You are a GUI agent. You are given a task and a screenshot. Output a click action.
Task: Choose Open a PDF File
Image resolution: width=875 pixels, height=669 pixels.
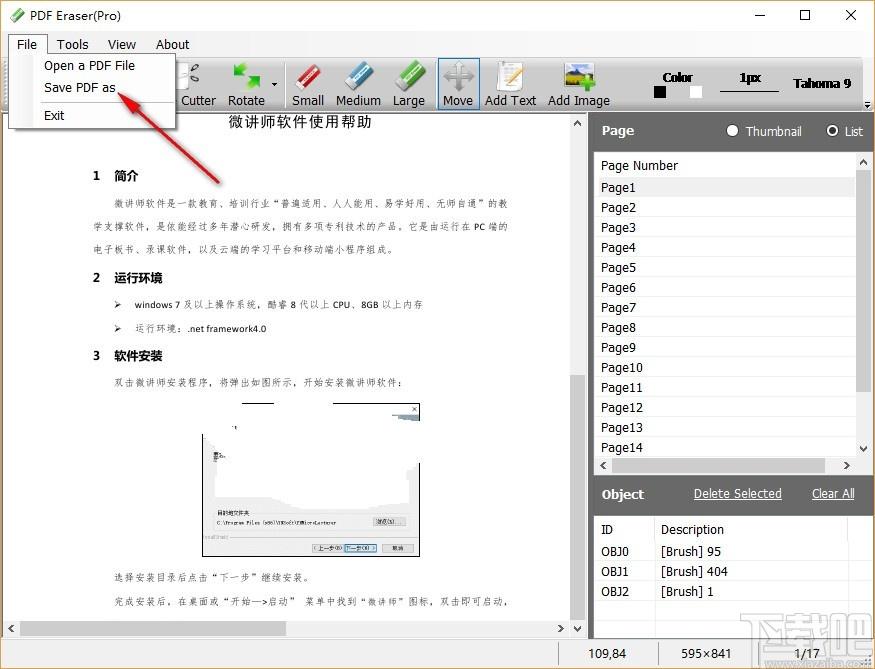(89, 66)
